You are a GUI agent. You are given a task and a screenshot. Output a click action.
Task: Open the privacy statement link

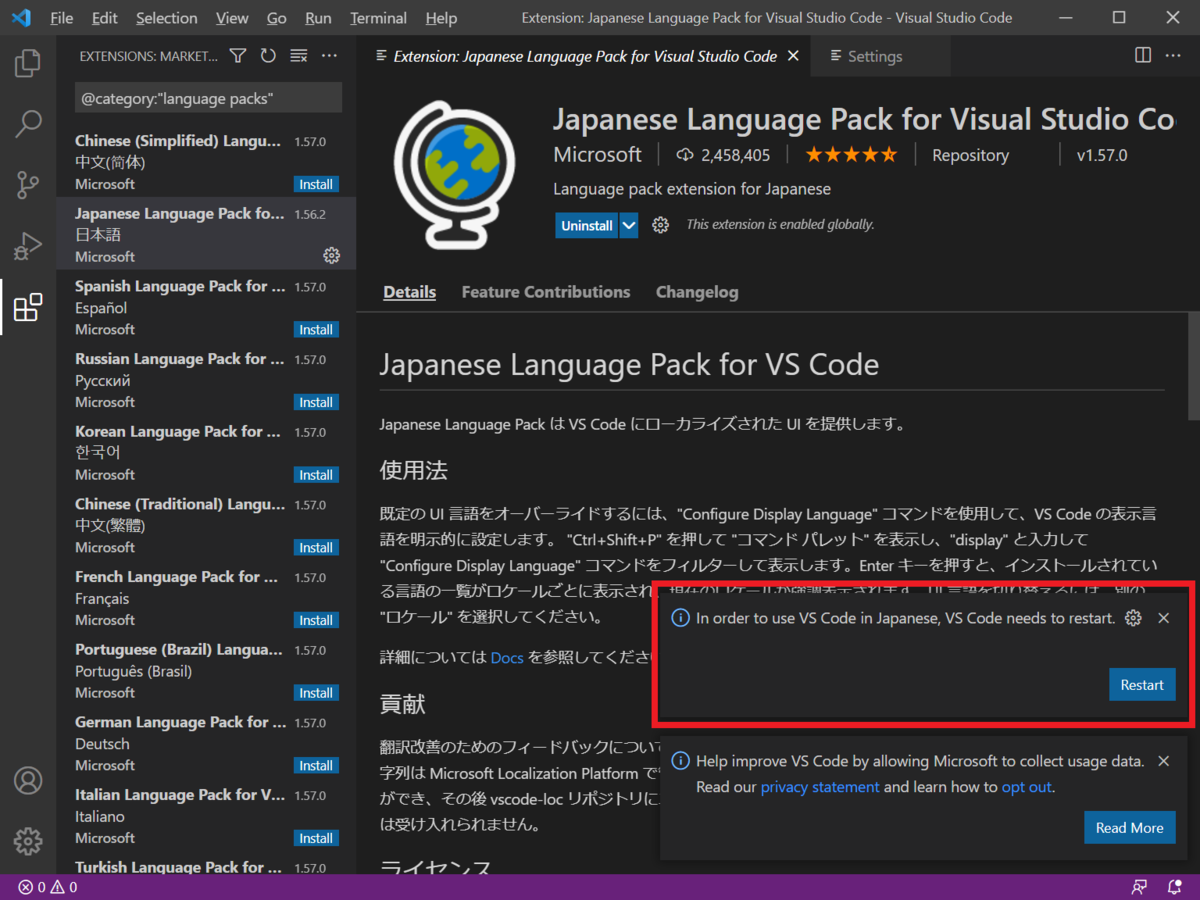[x=820, y=787]
